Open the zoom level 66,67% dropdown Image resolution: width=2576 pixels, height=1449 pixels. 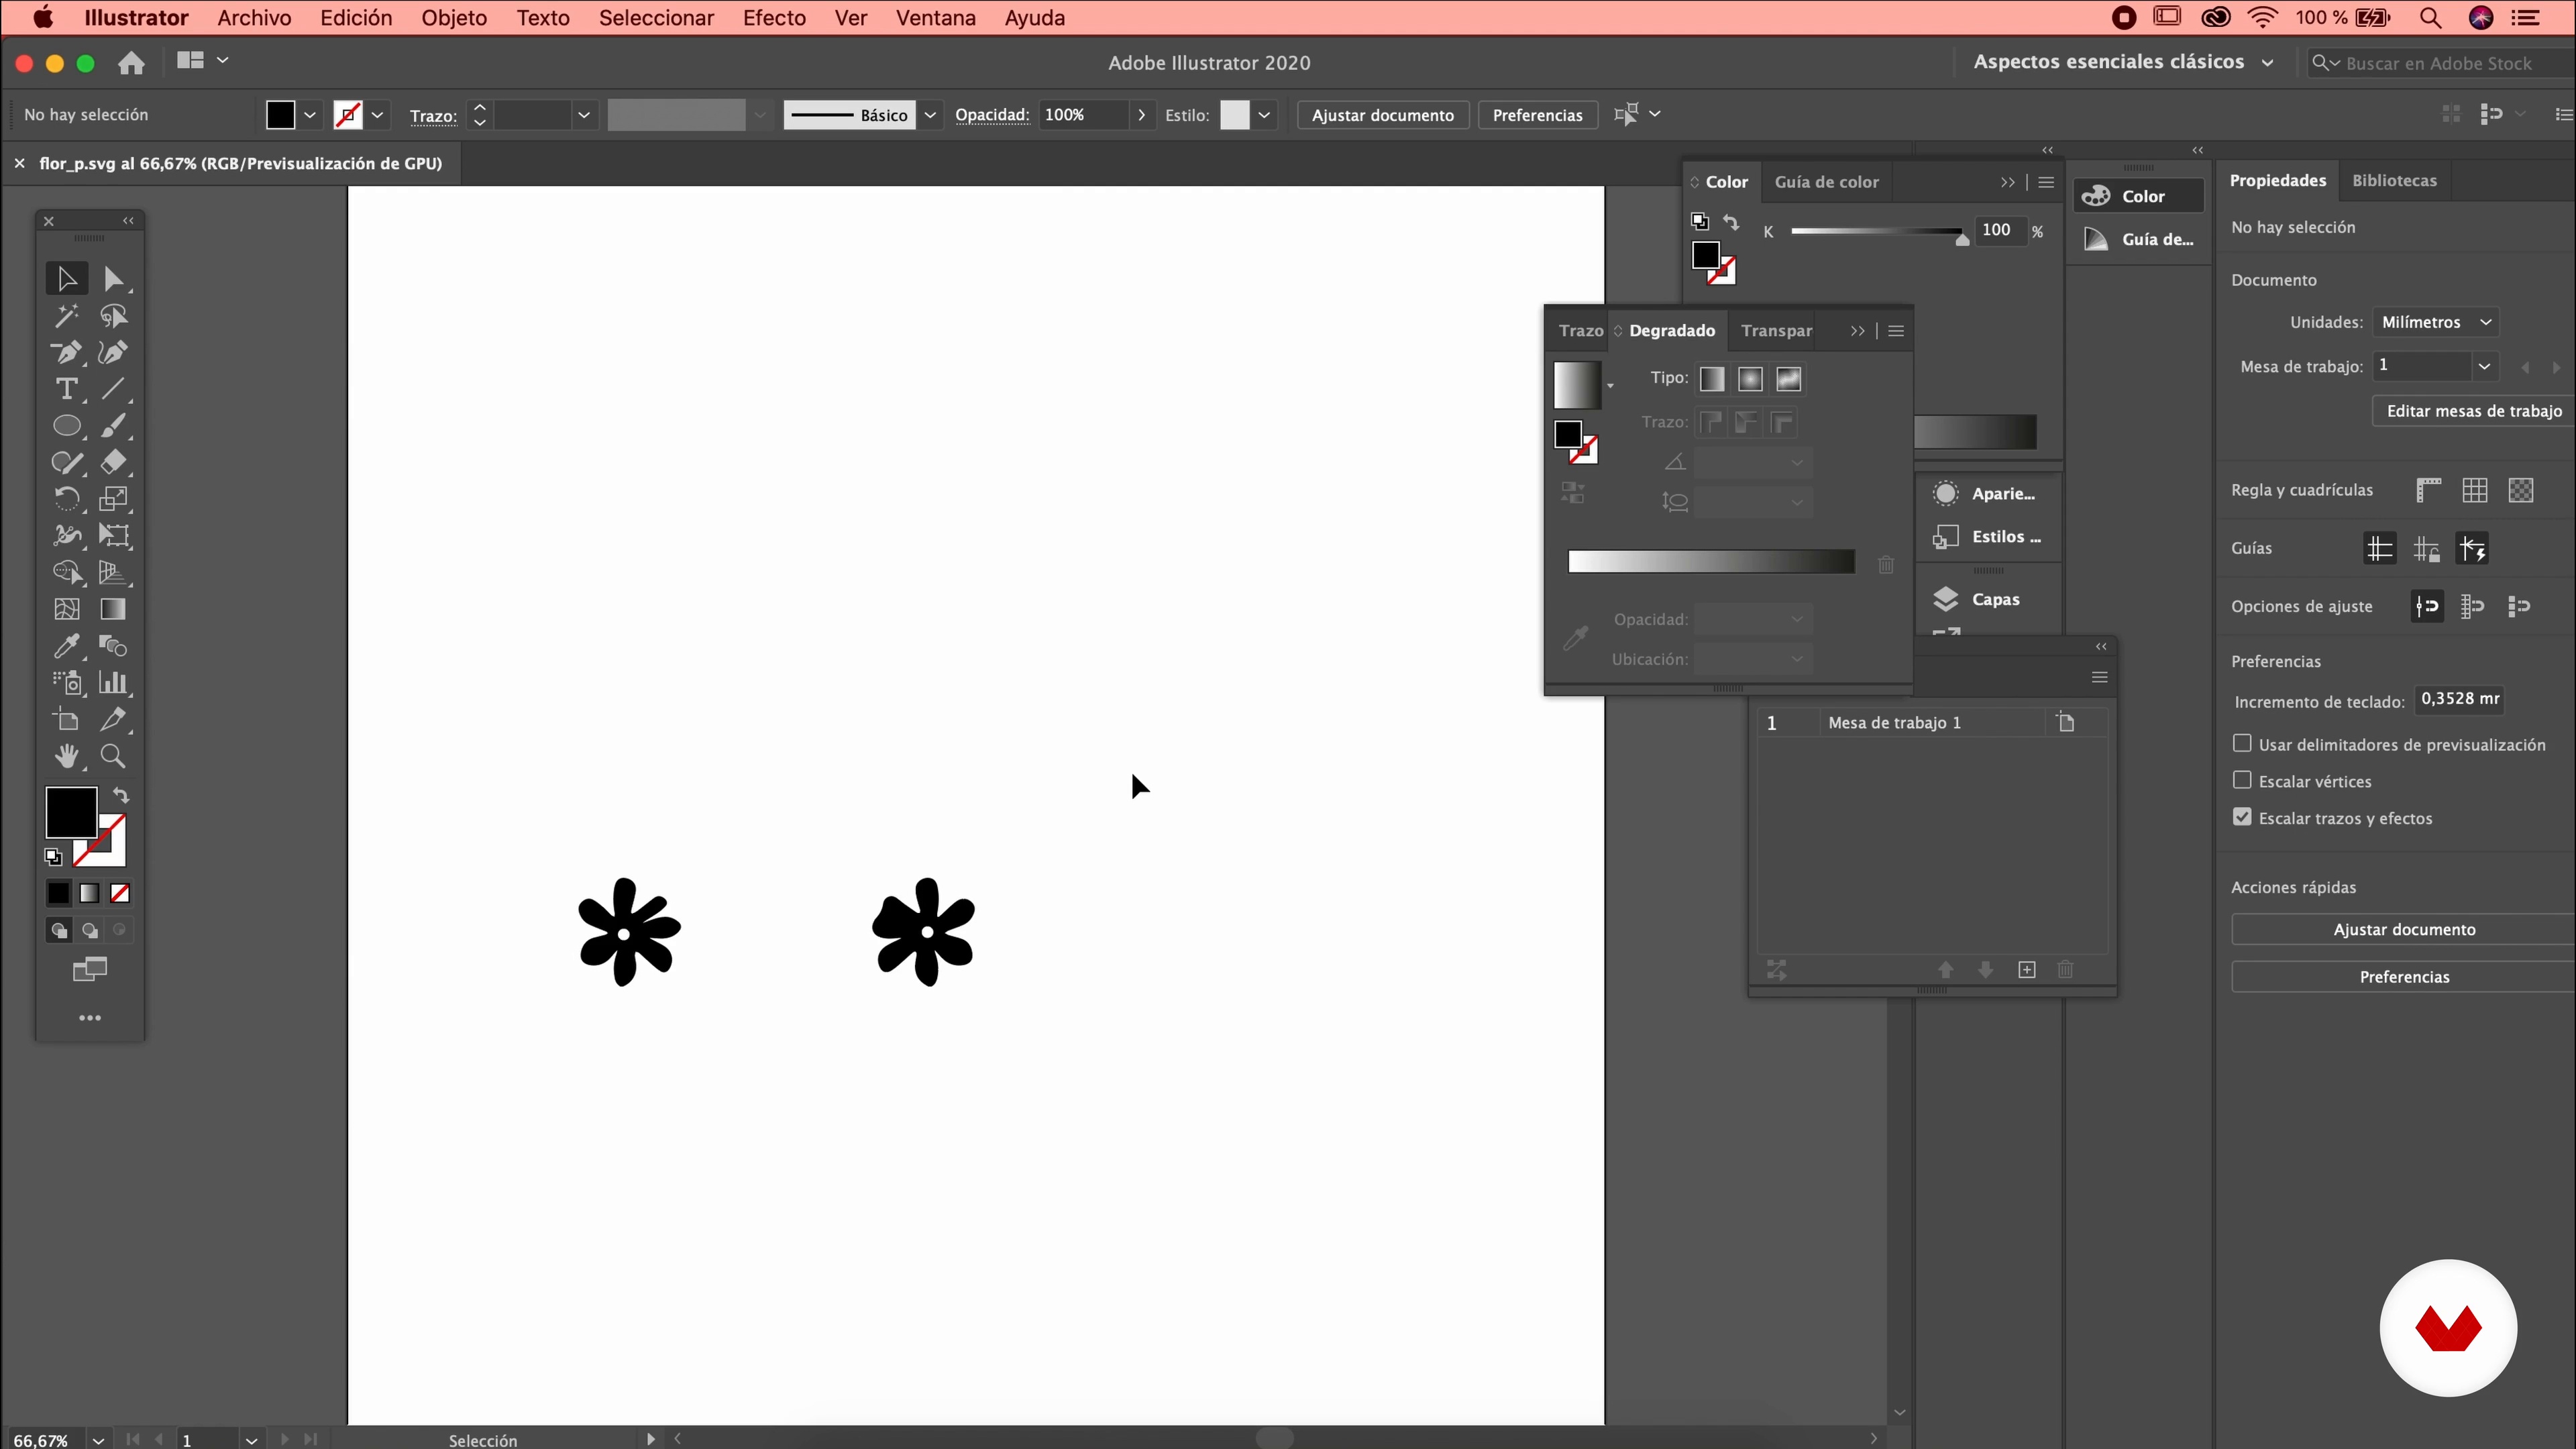[x=98, y=1440]
